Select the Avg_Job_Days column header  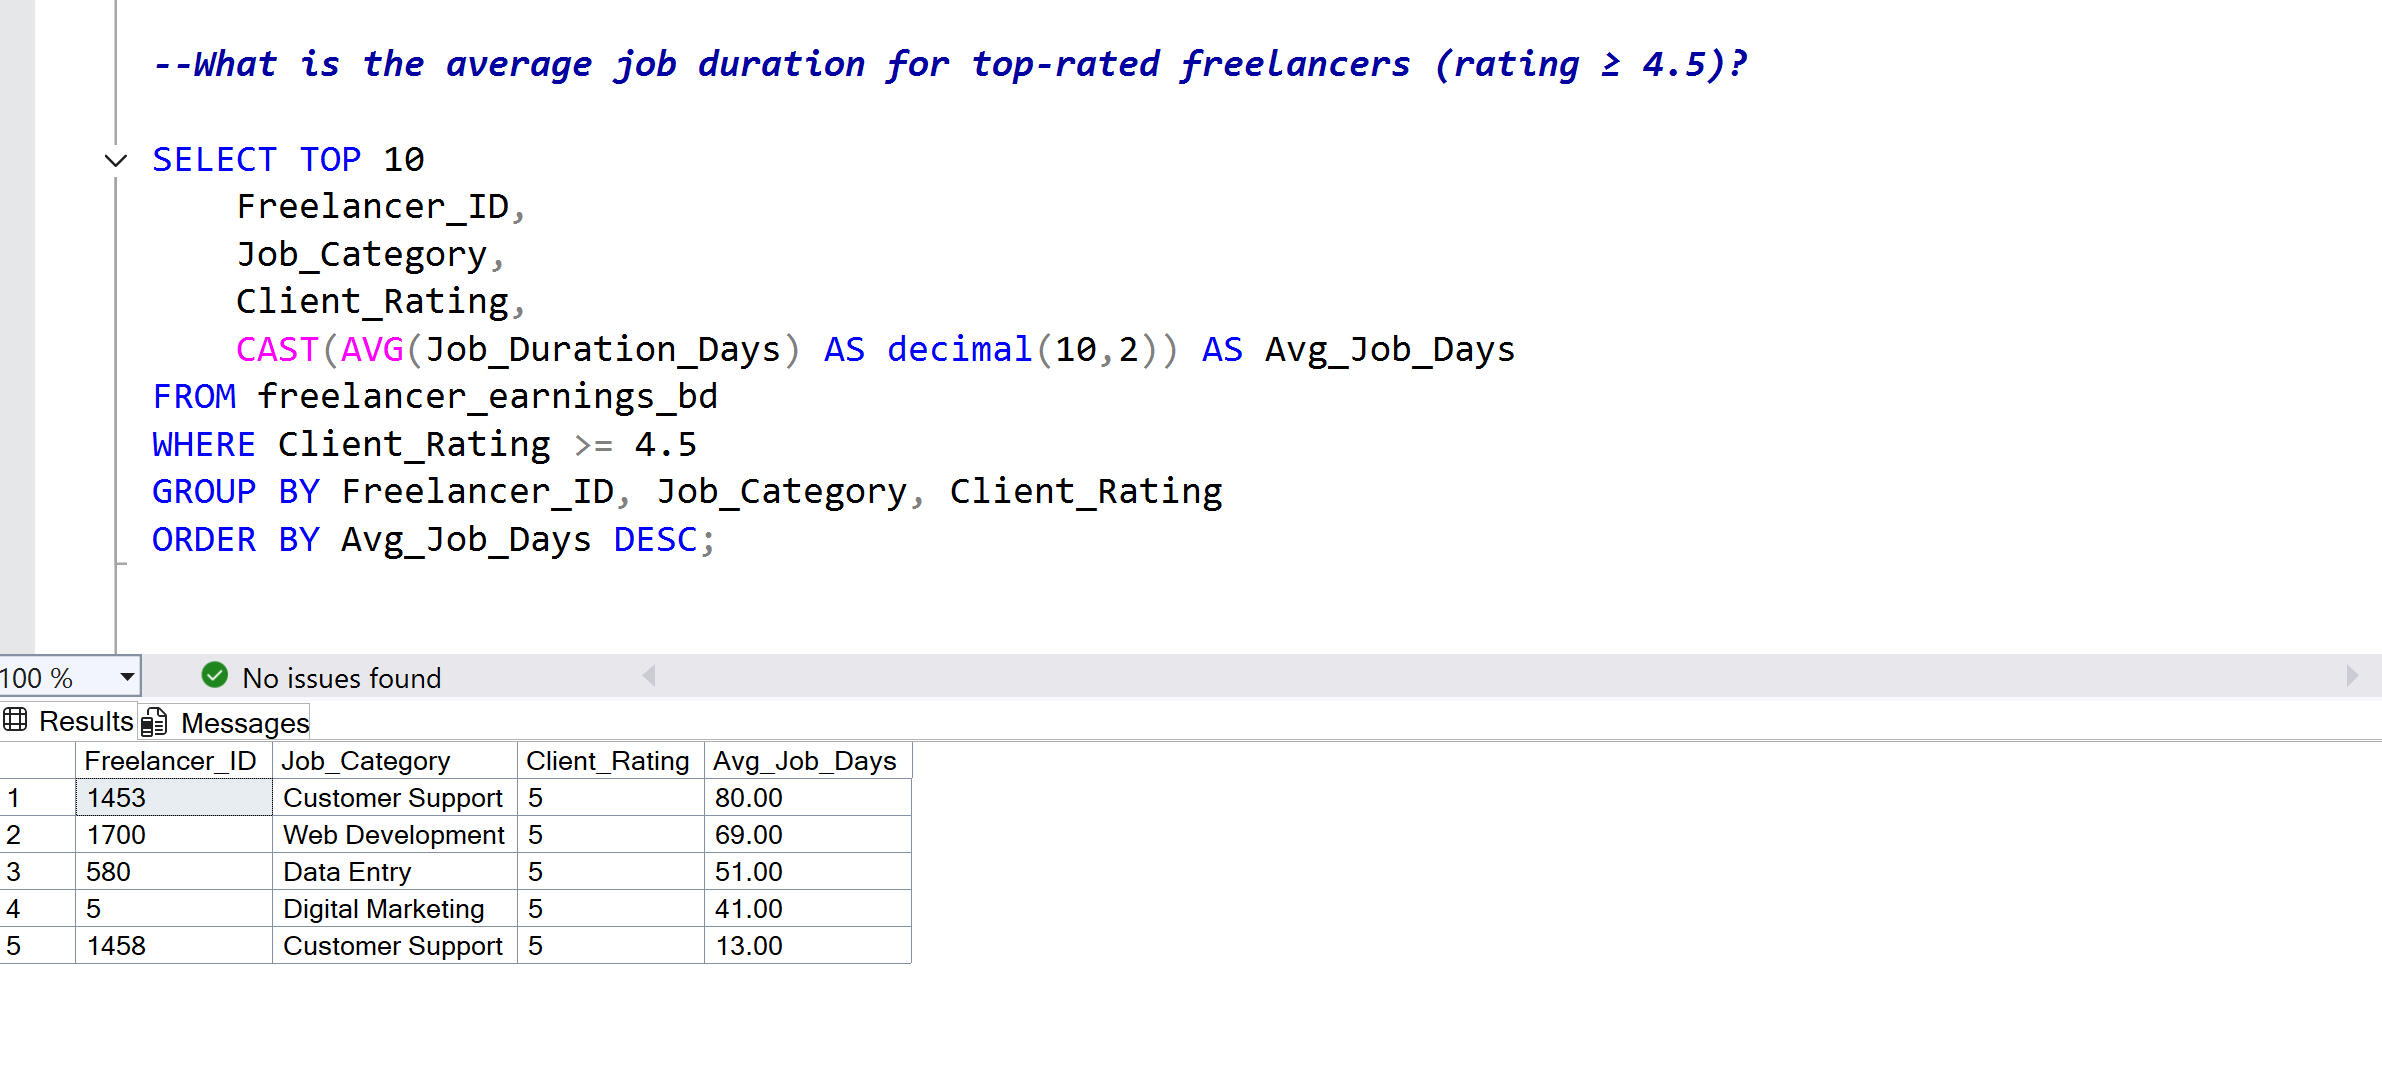click(804, 761)
